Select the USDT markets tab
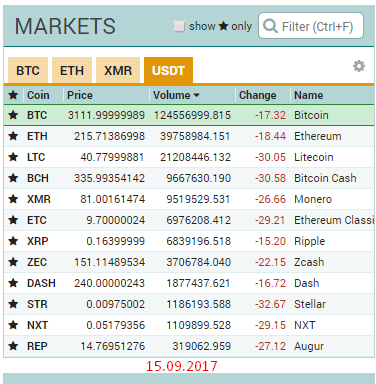The image size is (376, 384). click(x=168, y=70)
